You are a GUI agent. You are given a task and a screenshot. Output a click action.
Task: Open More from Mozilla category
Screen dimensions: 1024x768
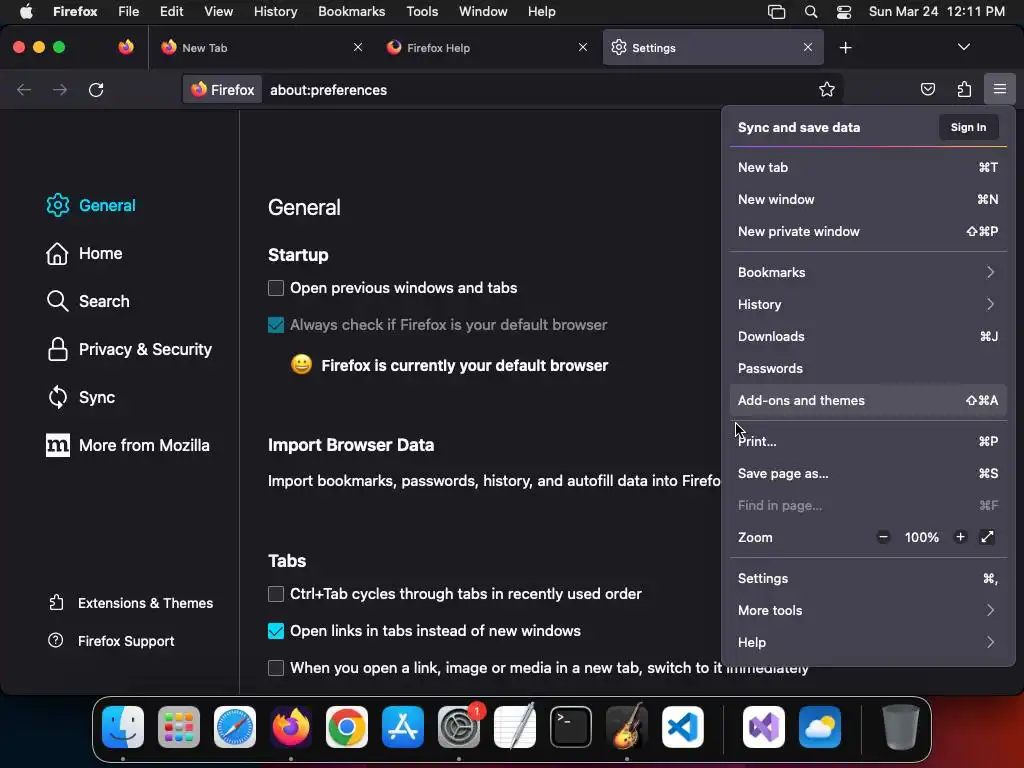[128, 445]
